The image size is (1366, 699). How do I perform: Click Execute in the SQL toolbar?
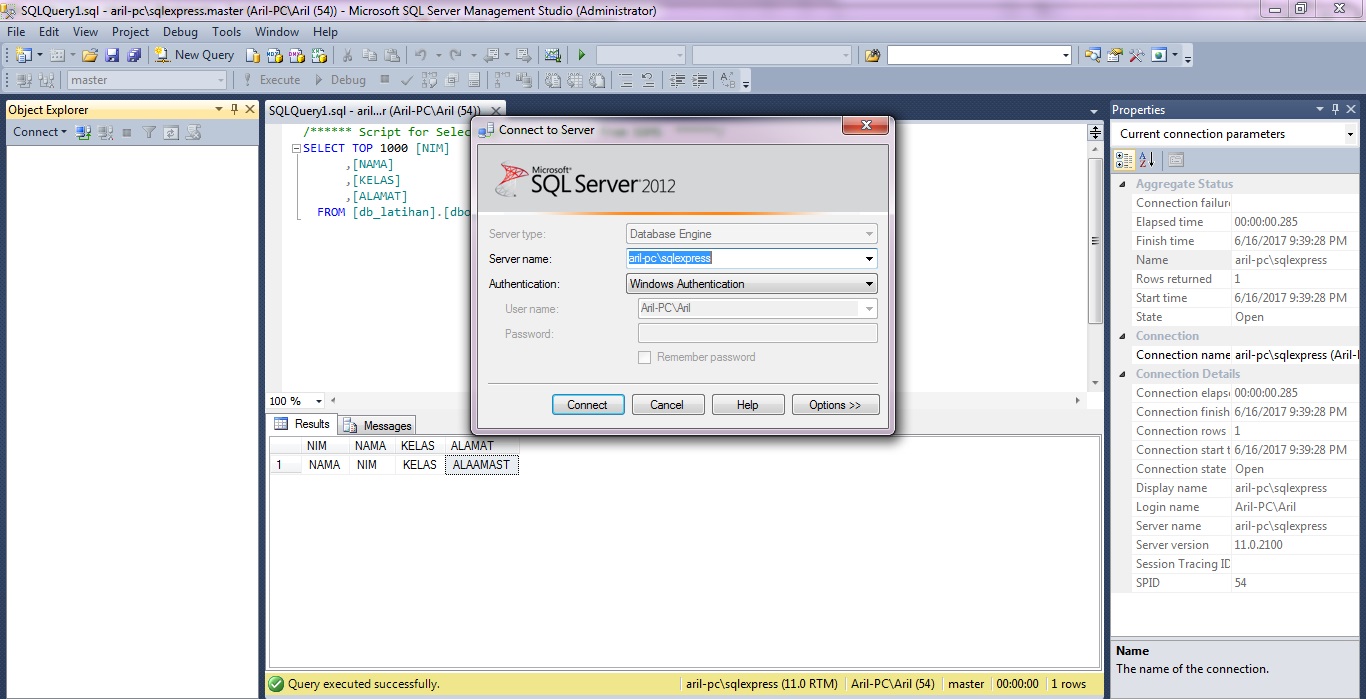271,80
